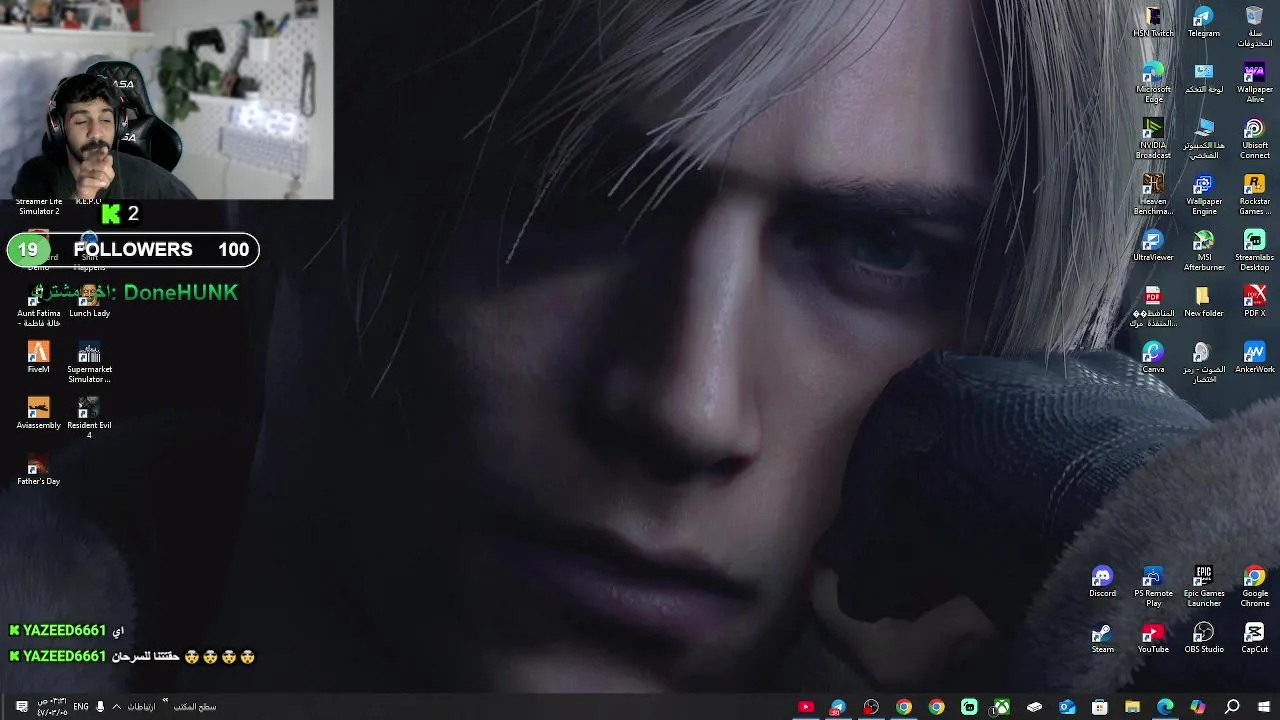The width and height of the screenshot is (1280, 720).
Task: Open the Streamlabs taskbar icon
Action: pyautogui.click(x=968, y=707)
